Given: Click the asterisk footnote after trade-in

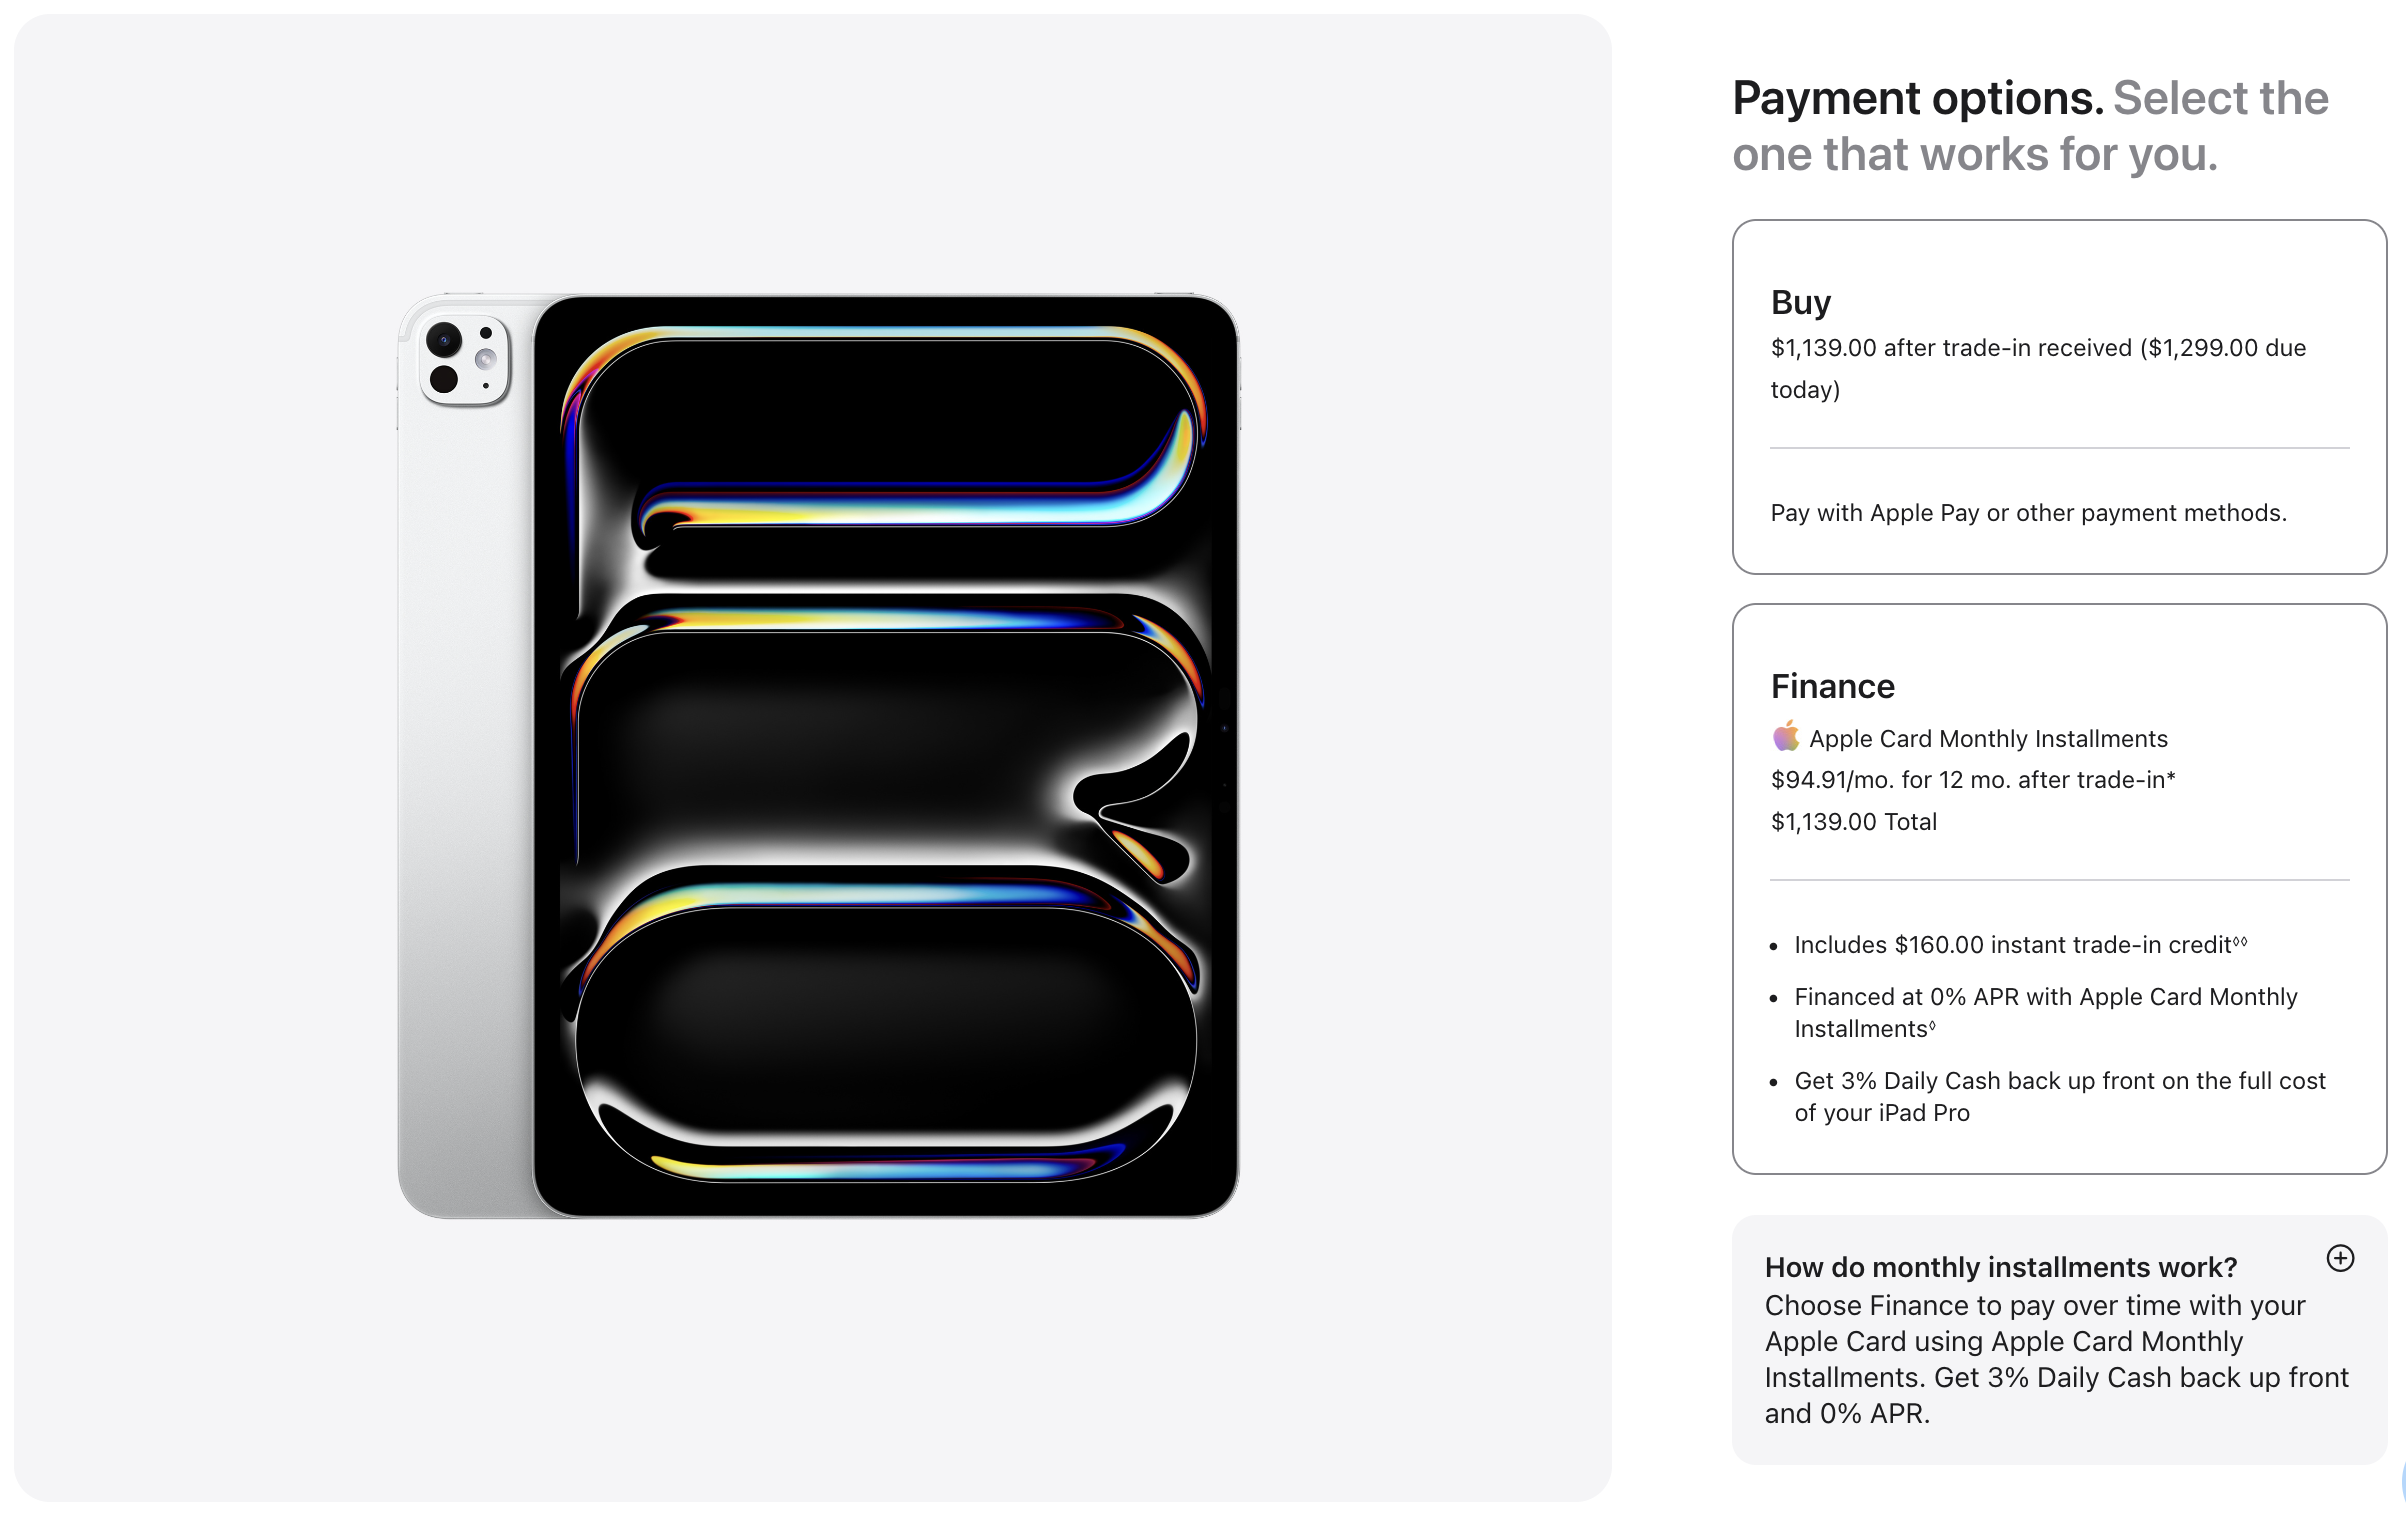Looking at the screenshot, I should 2171,777.
